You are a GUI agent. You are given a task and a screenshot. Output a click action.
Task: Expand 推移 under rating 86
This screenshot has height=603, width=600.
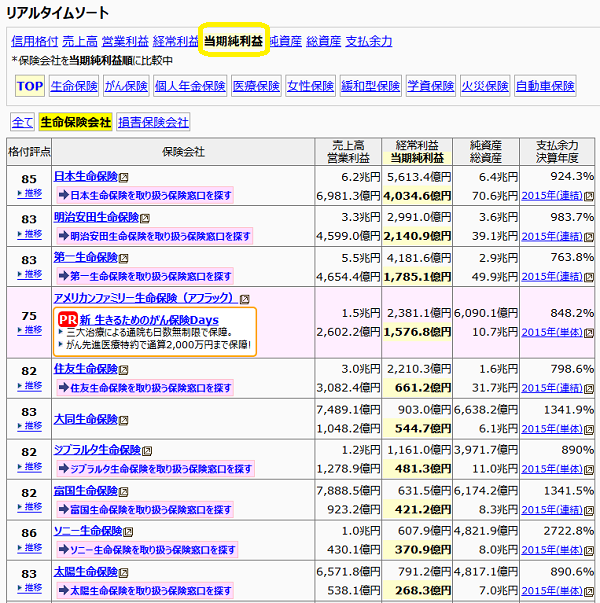coord(30,547)
